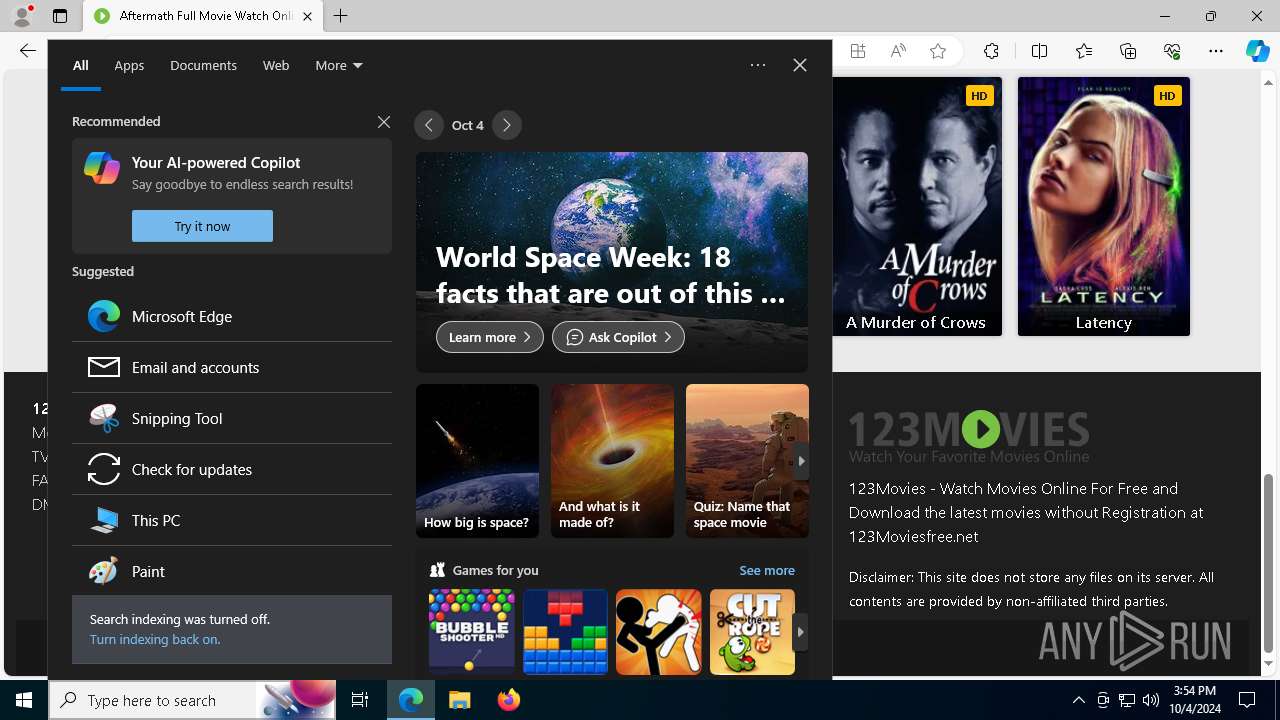The width and height of the screenshot is (1280, 720).
Task: Click Learn more on Space Week
Action: 490,337
